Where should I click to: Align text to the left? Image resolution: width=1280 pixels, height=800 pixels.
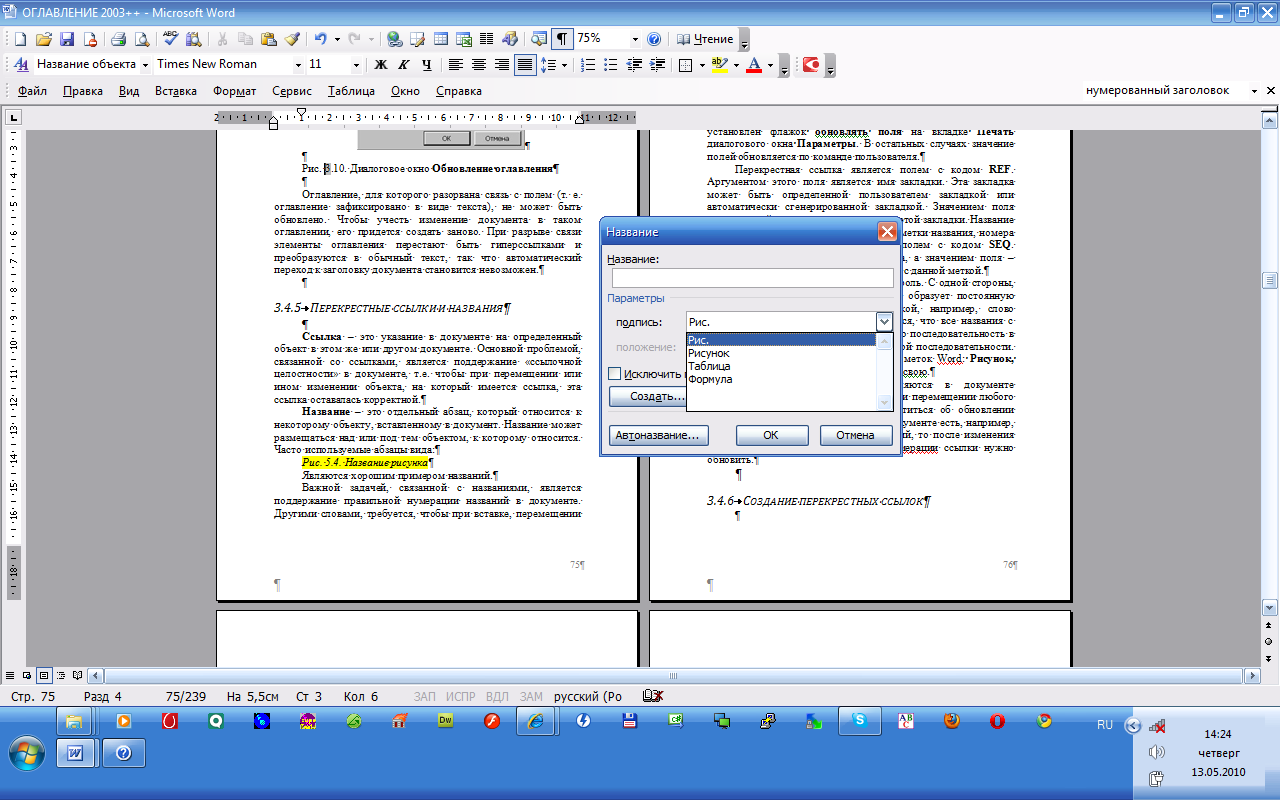tap(455, 64)
